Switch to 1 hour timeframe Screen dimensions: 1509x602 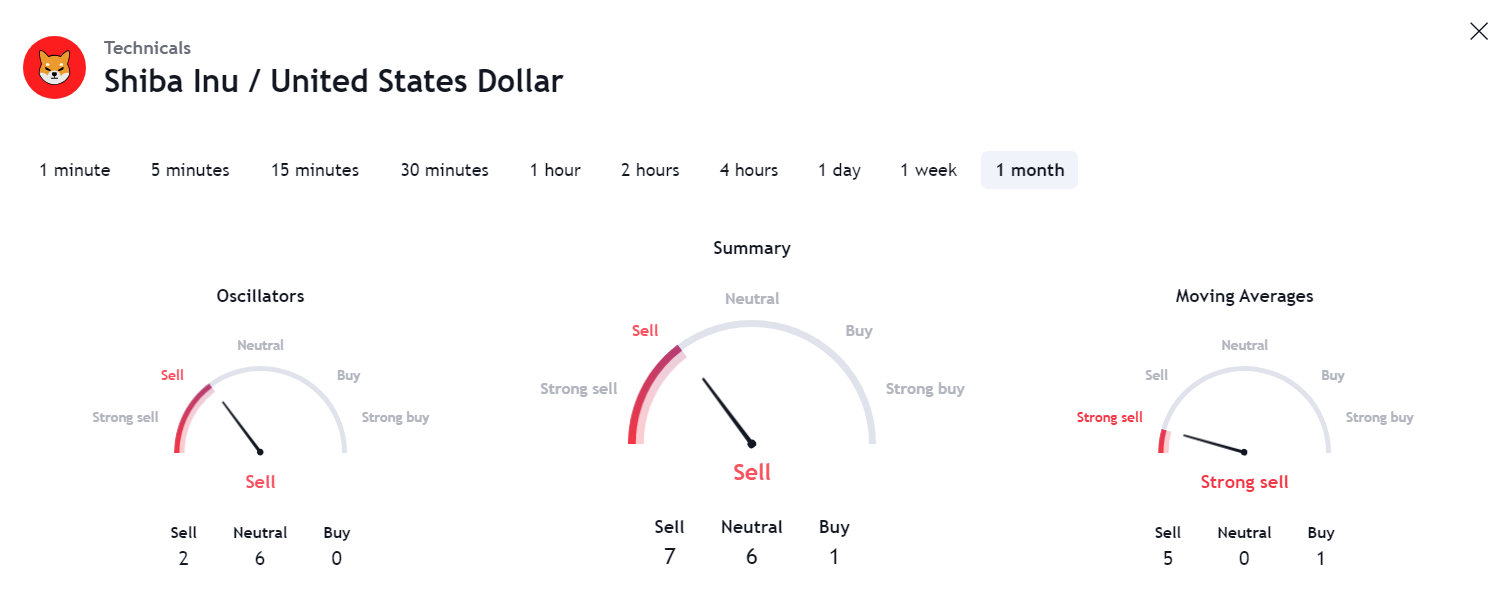coord(555,170)
